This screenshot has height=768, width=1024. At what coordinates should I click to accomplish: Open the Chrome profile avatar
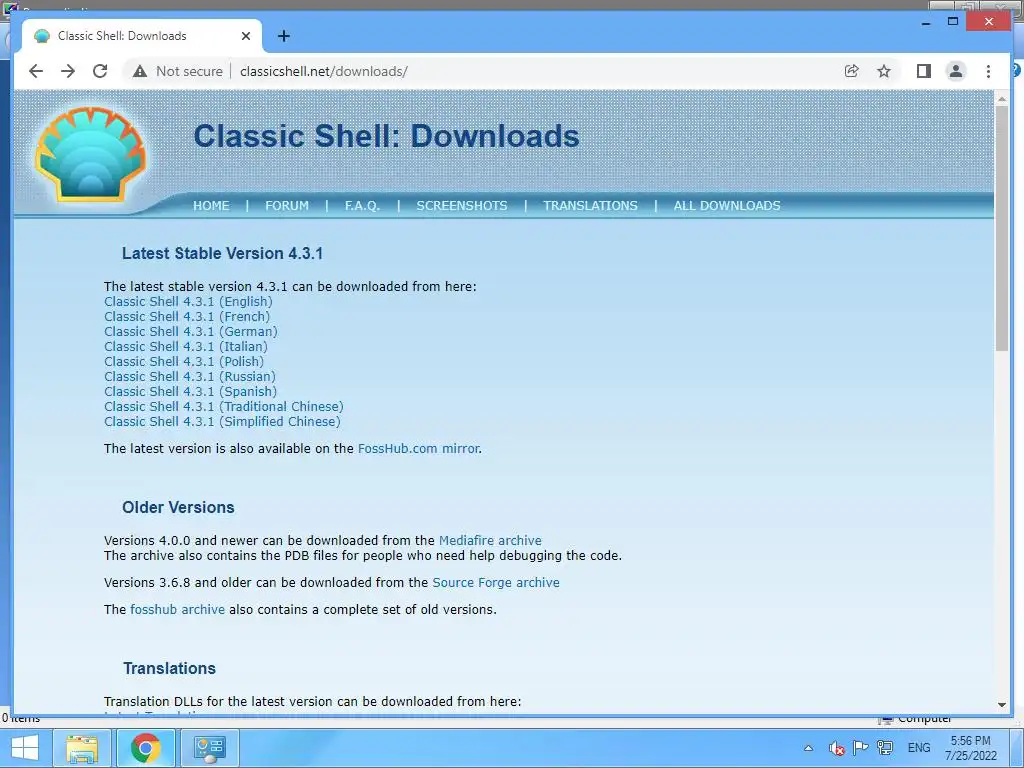(x=956, y=71)
